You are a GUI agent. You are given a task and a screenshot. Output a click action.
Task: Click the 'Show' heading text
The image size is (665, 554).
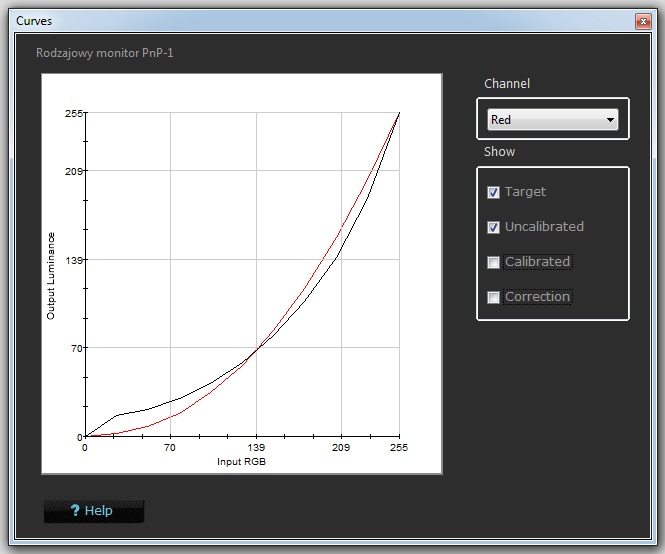tap(500, 151)
